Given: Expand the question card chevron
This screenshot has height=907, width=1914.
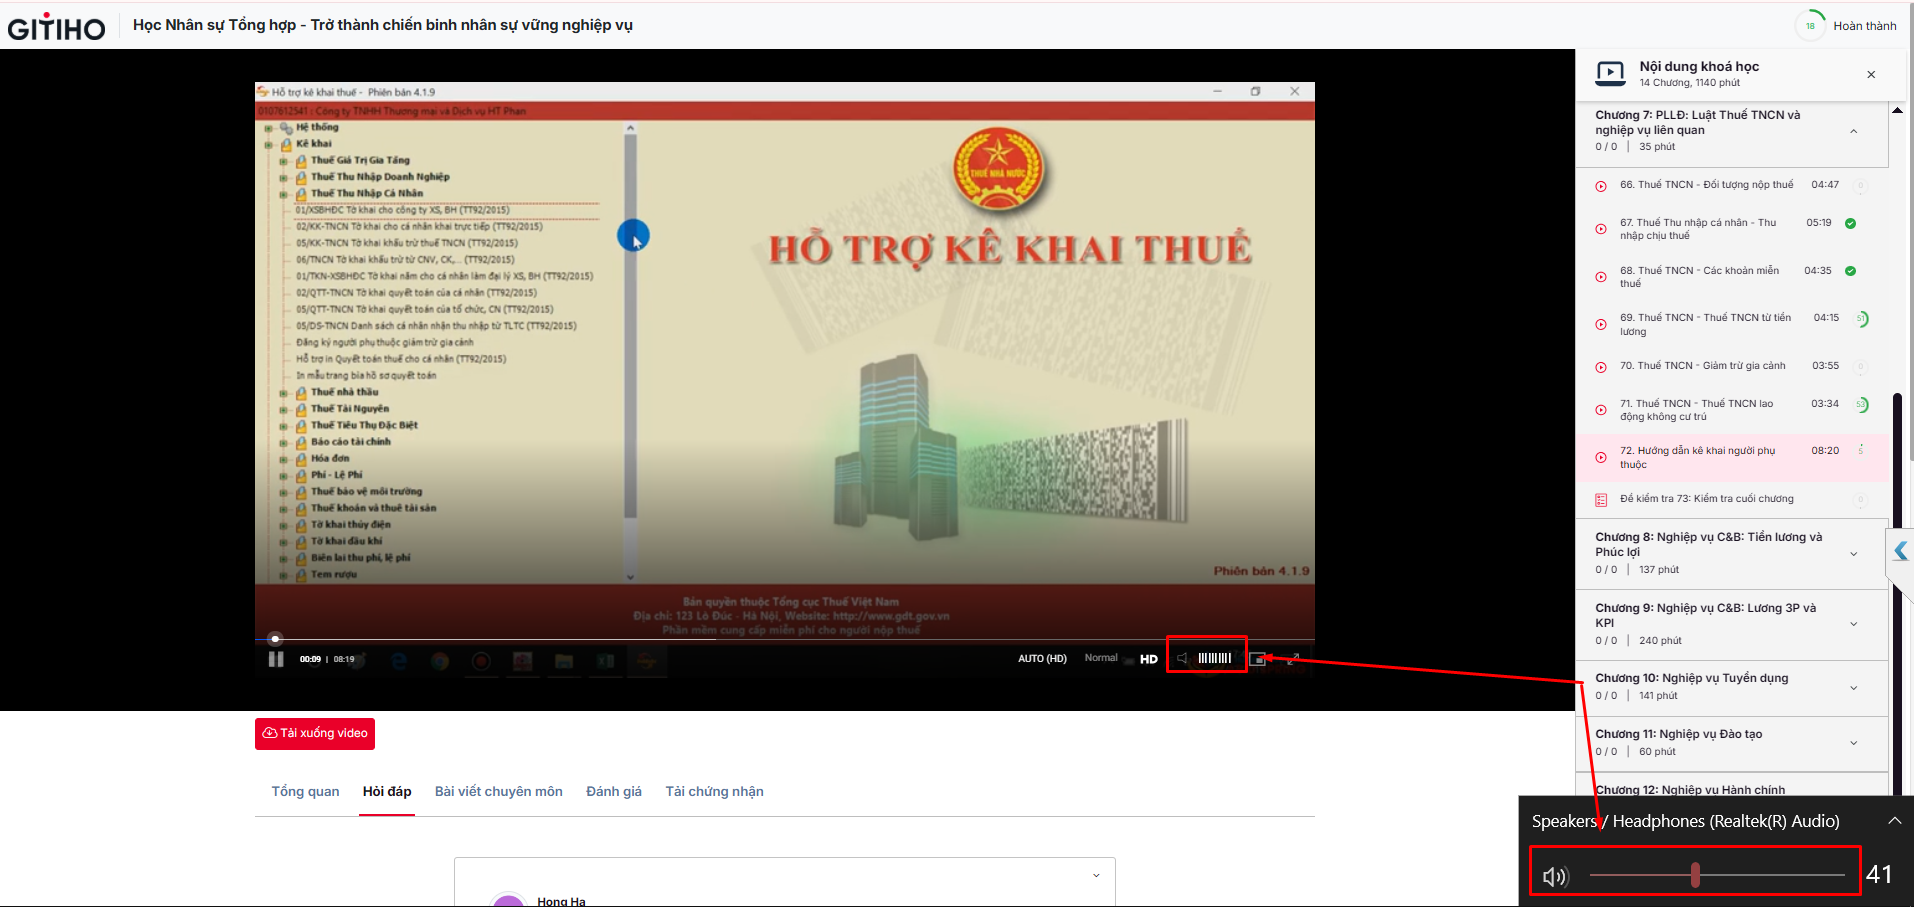Looking at the screenshot, I should (1096, 876).
